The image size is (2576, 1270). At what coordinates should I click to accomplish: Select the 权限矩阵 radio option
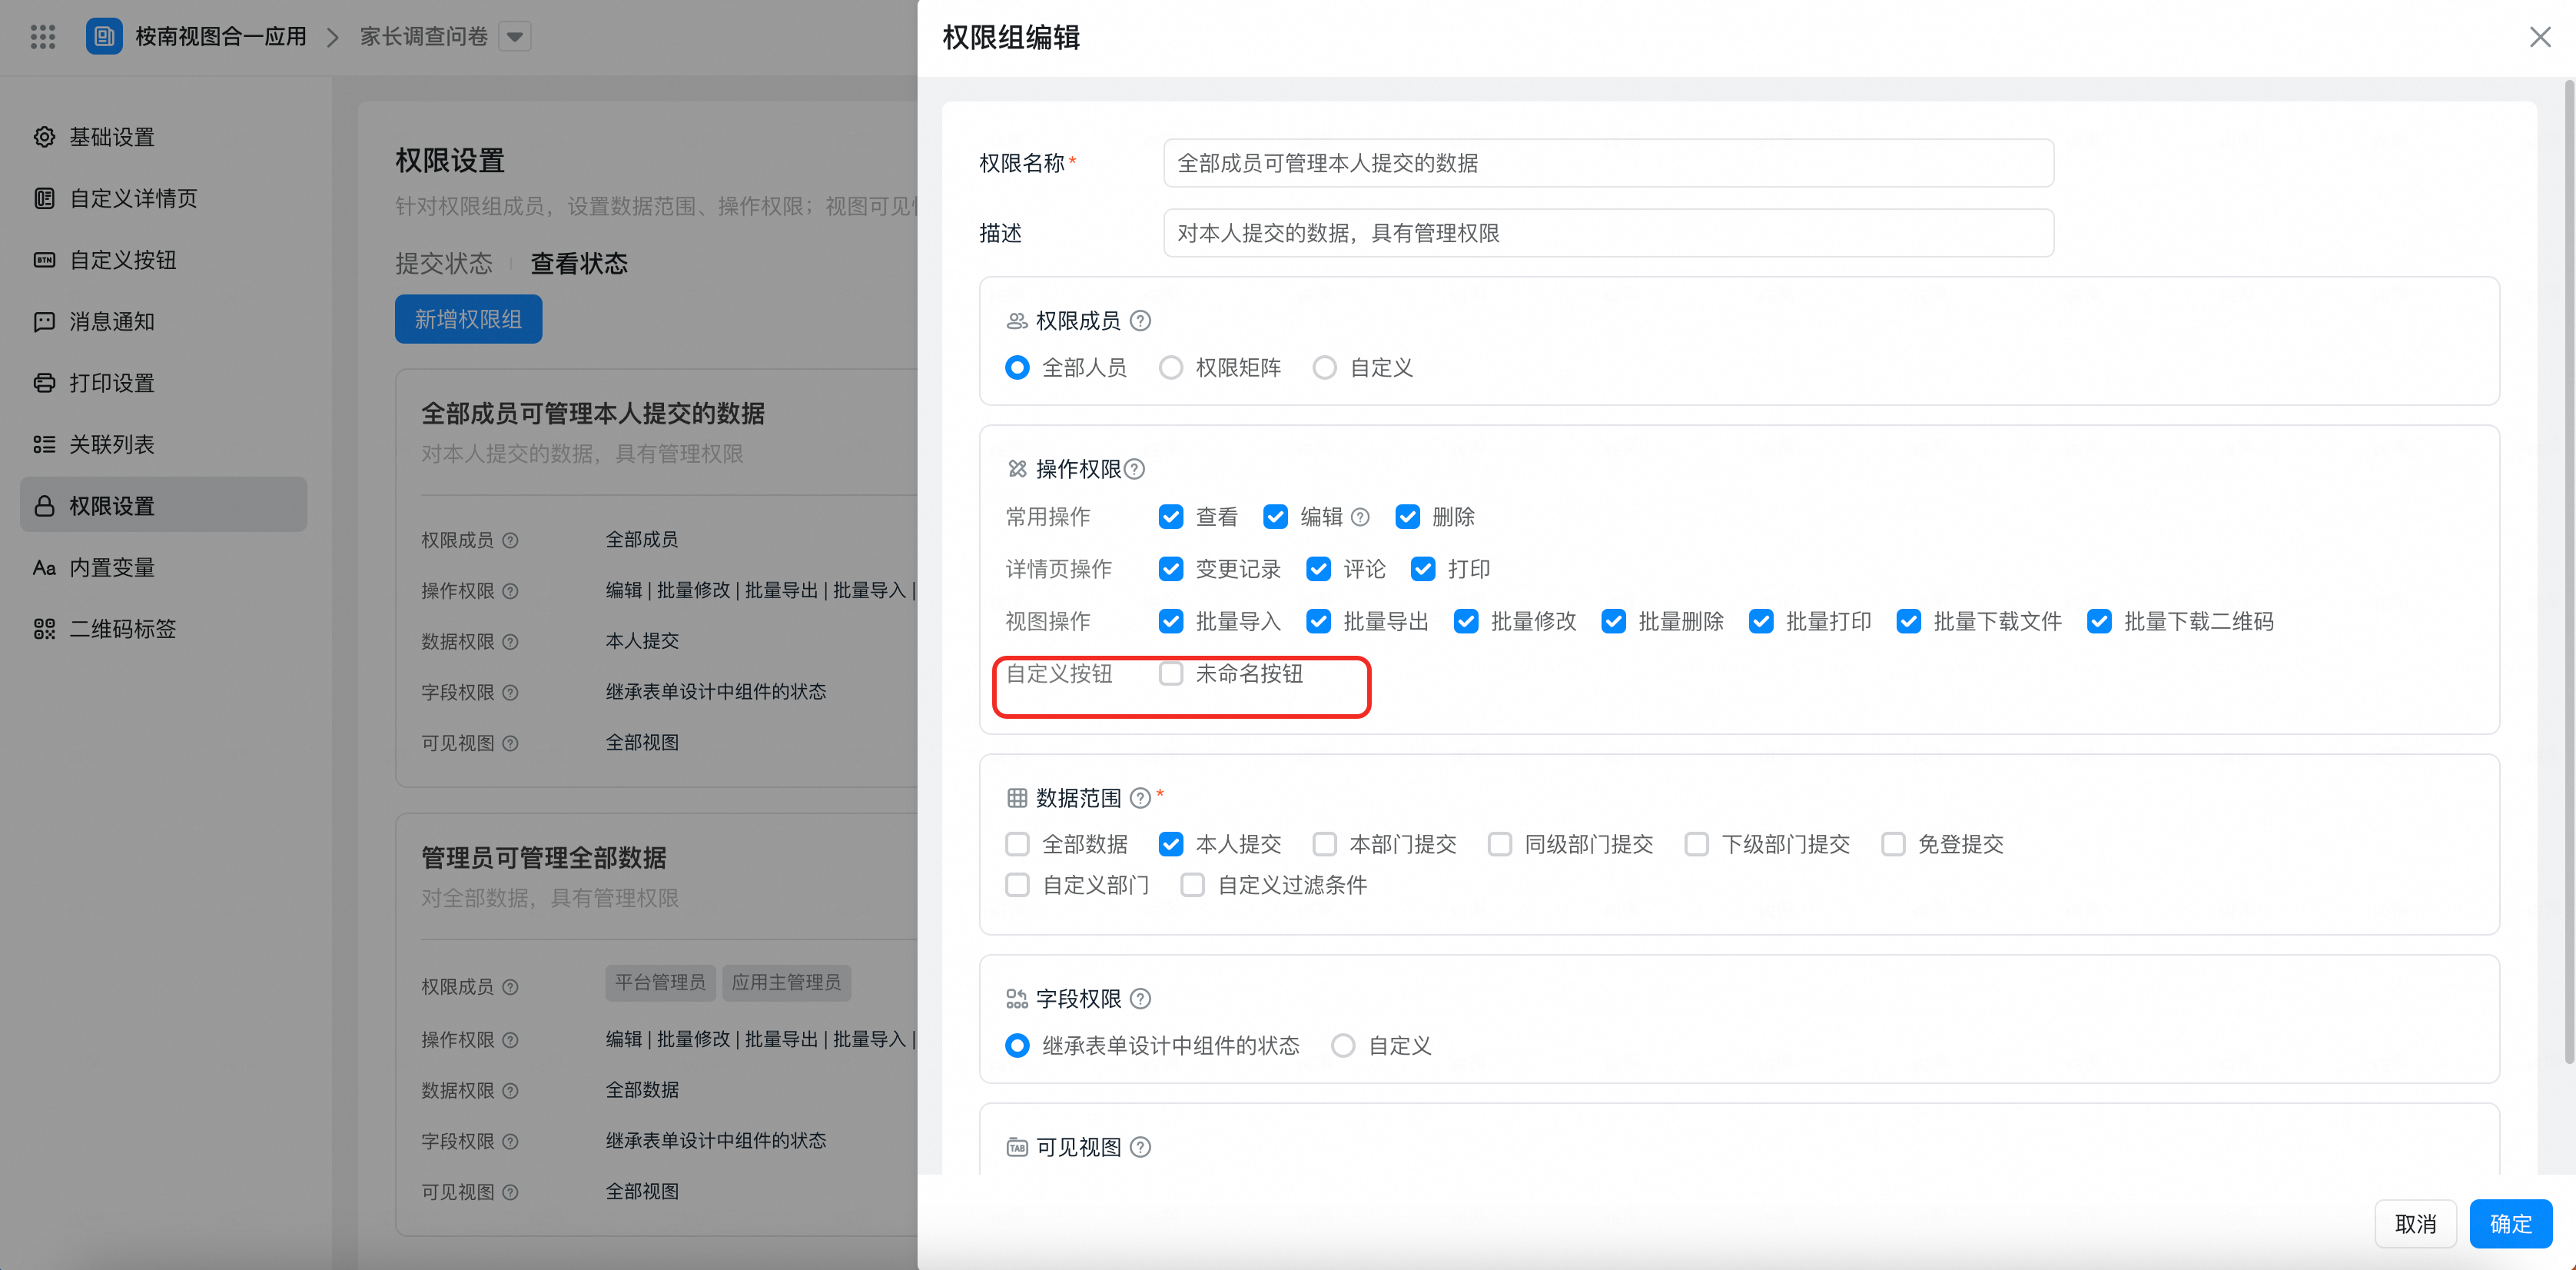1171,368
